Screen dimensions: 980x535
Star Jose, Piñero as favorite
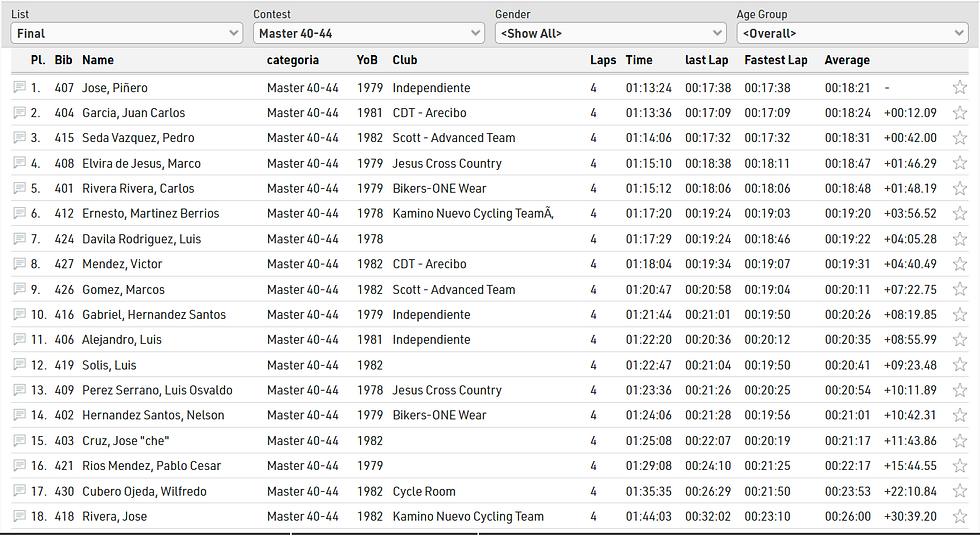pyautogui.click(x=960, y=88)
